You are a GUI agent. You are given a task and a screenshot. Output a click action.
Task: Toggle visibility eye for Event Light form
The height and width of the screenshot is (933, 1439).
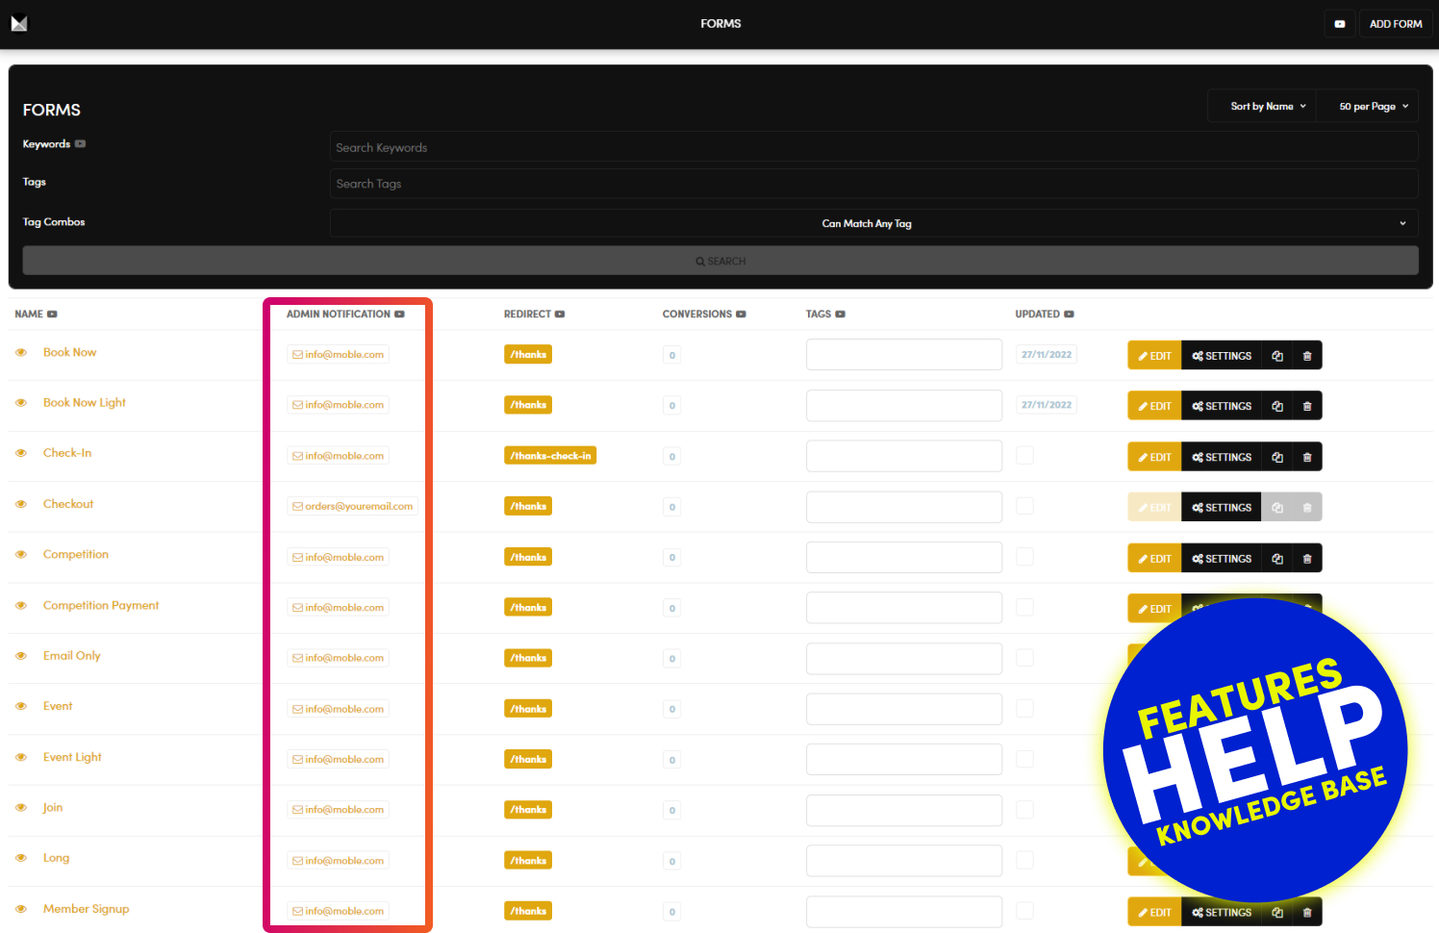(21, 757)
